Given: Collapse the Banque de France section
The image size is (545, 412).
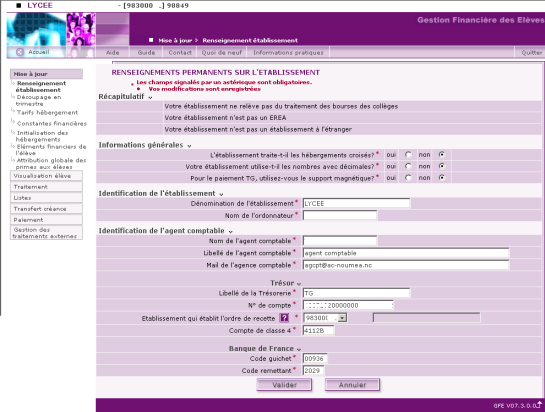Looking at the screenshot, I should pos(299,349).
